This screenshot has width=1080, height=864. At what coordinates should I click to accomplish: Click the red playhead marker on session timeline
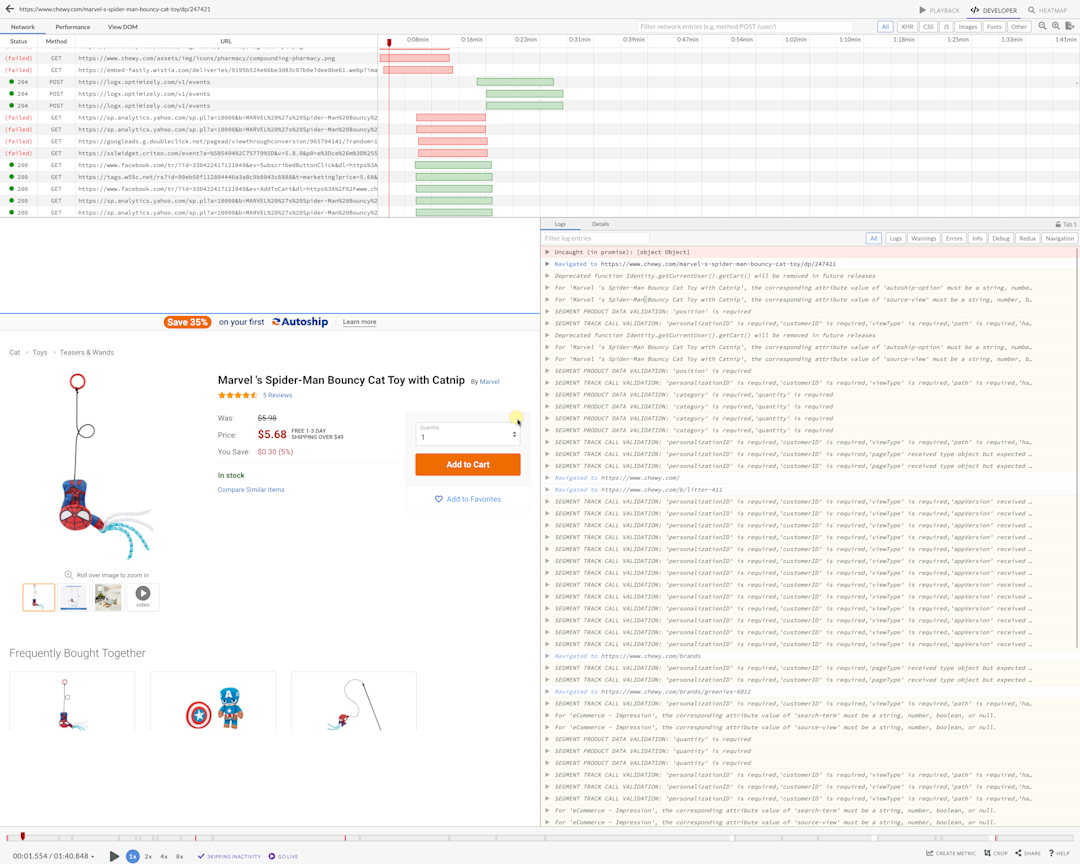coord(23,836)
